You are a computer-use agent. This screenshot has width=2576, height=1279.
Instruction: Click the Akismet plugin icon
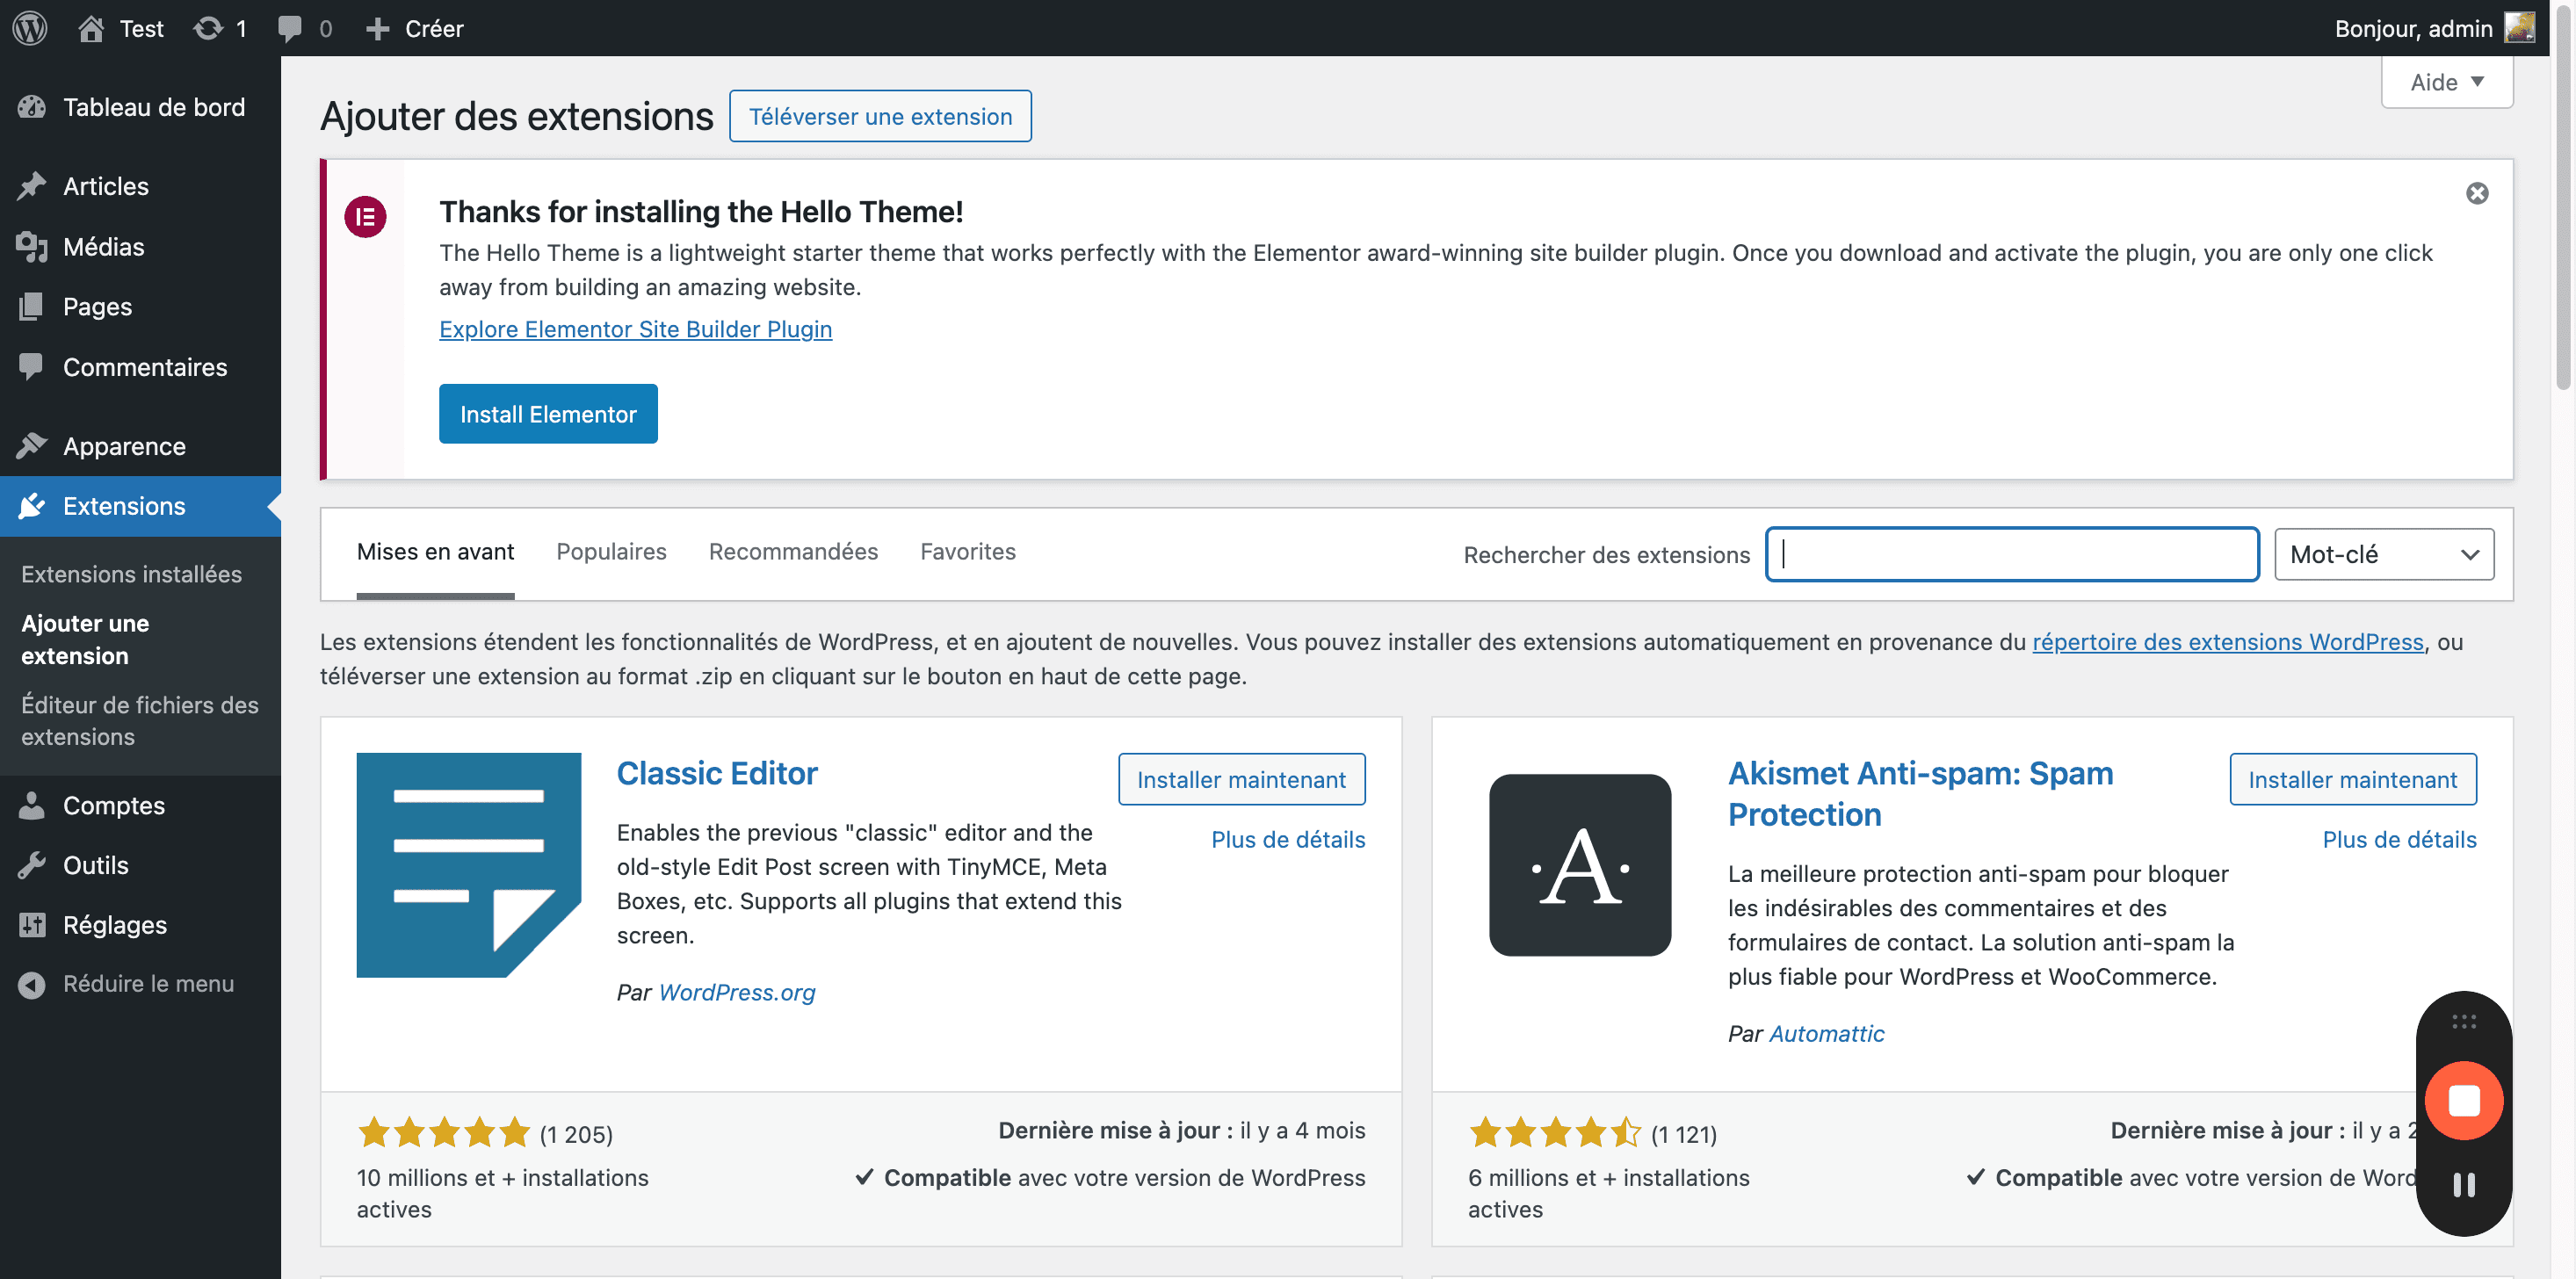[x=1580, y=865]
